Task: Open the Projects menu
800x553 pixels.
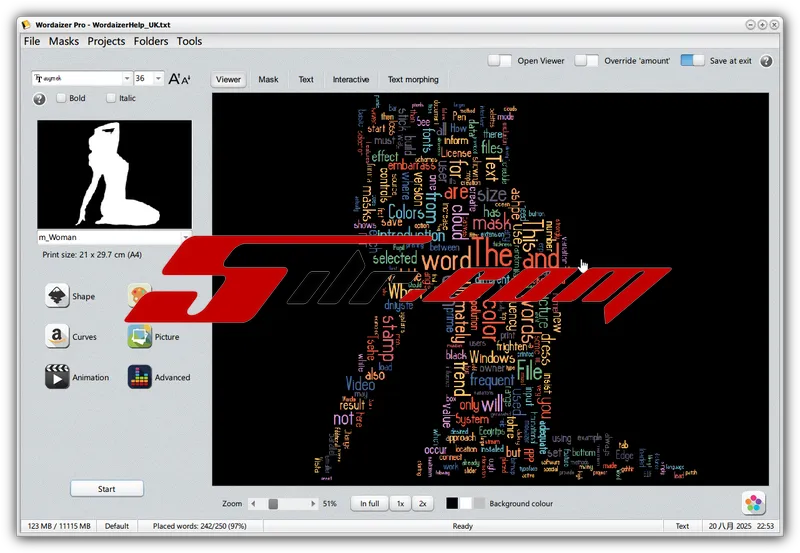Action: pos(106,41)
